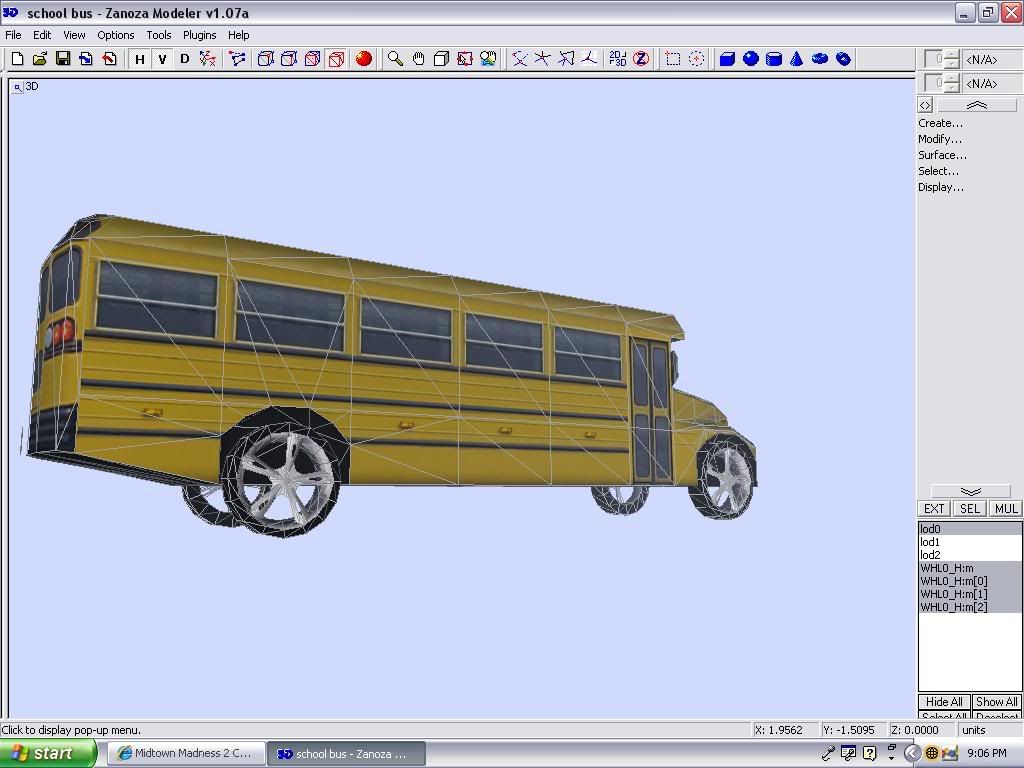The height and width of the screenshot is (768, 1024).
Task: Toggle the V axis constraint button
Action: [x=162, y=59]
